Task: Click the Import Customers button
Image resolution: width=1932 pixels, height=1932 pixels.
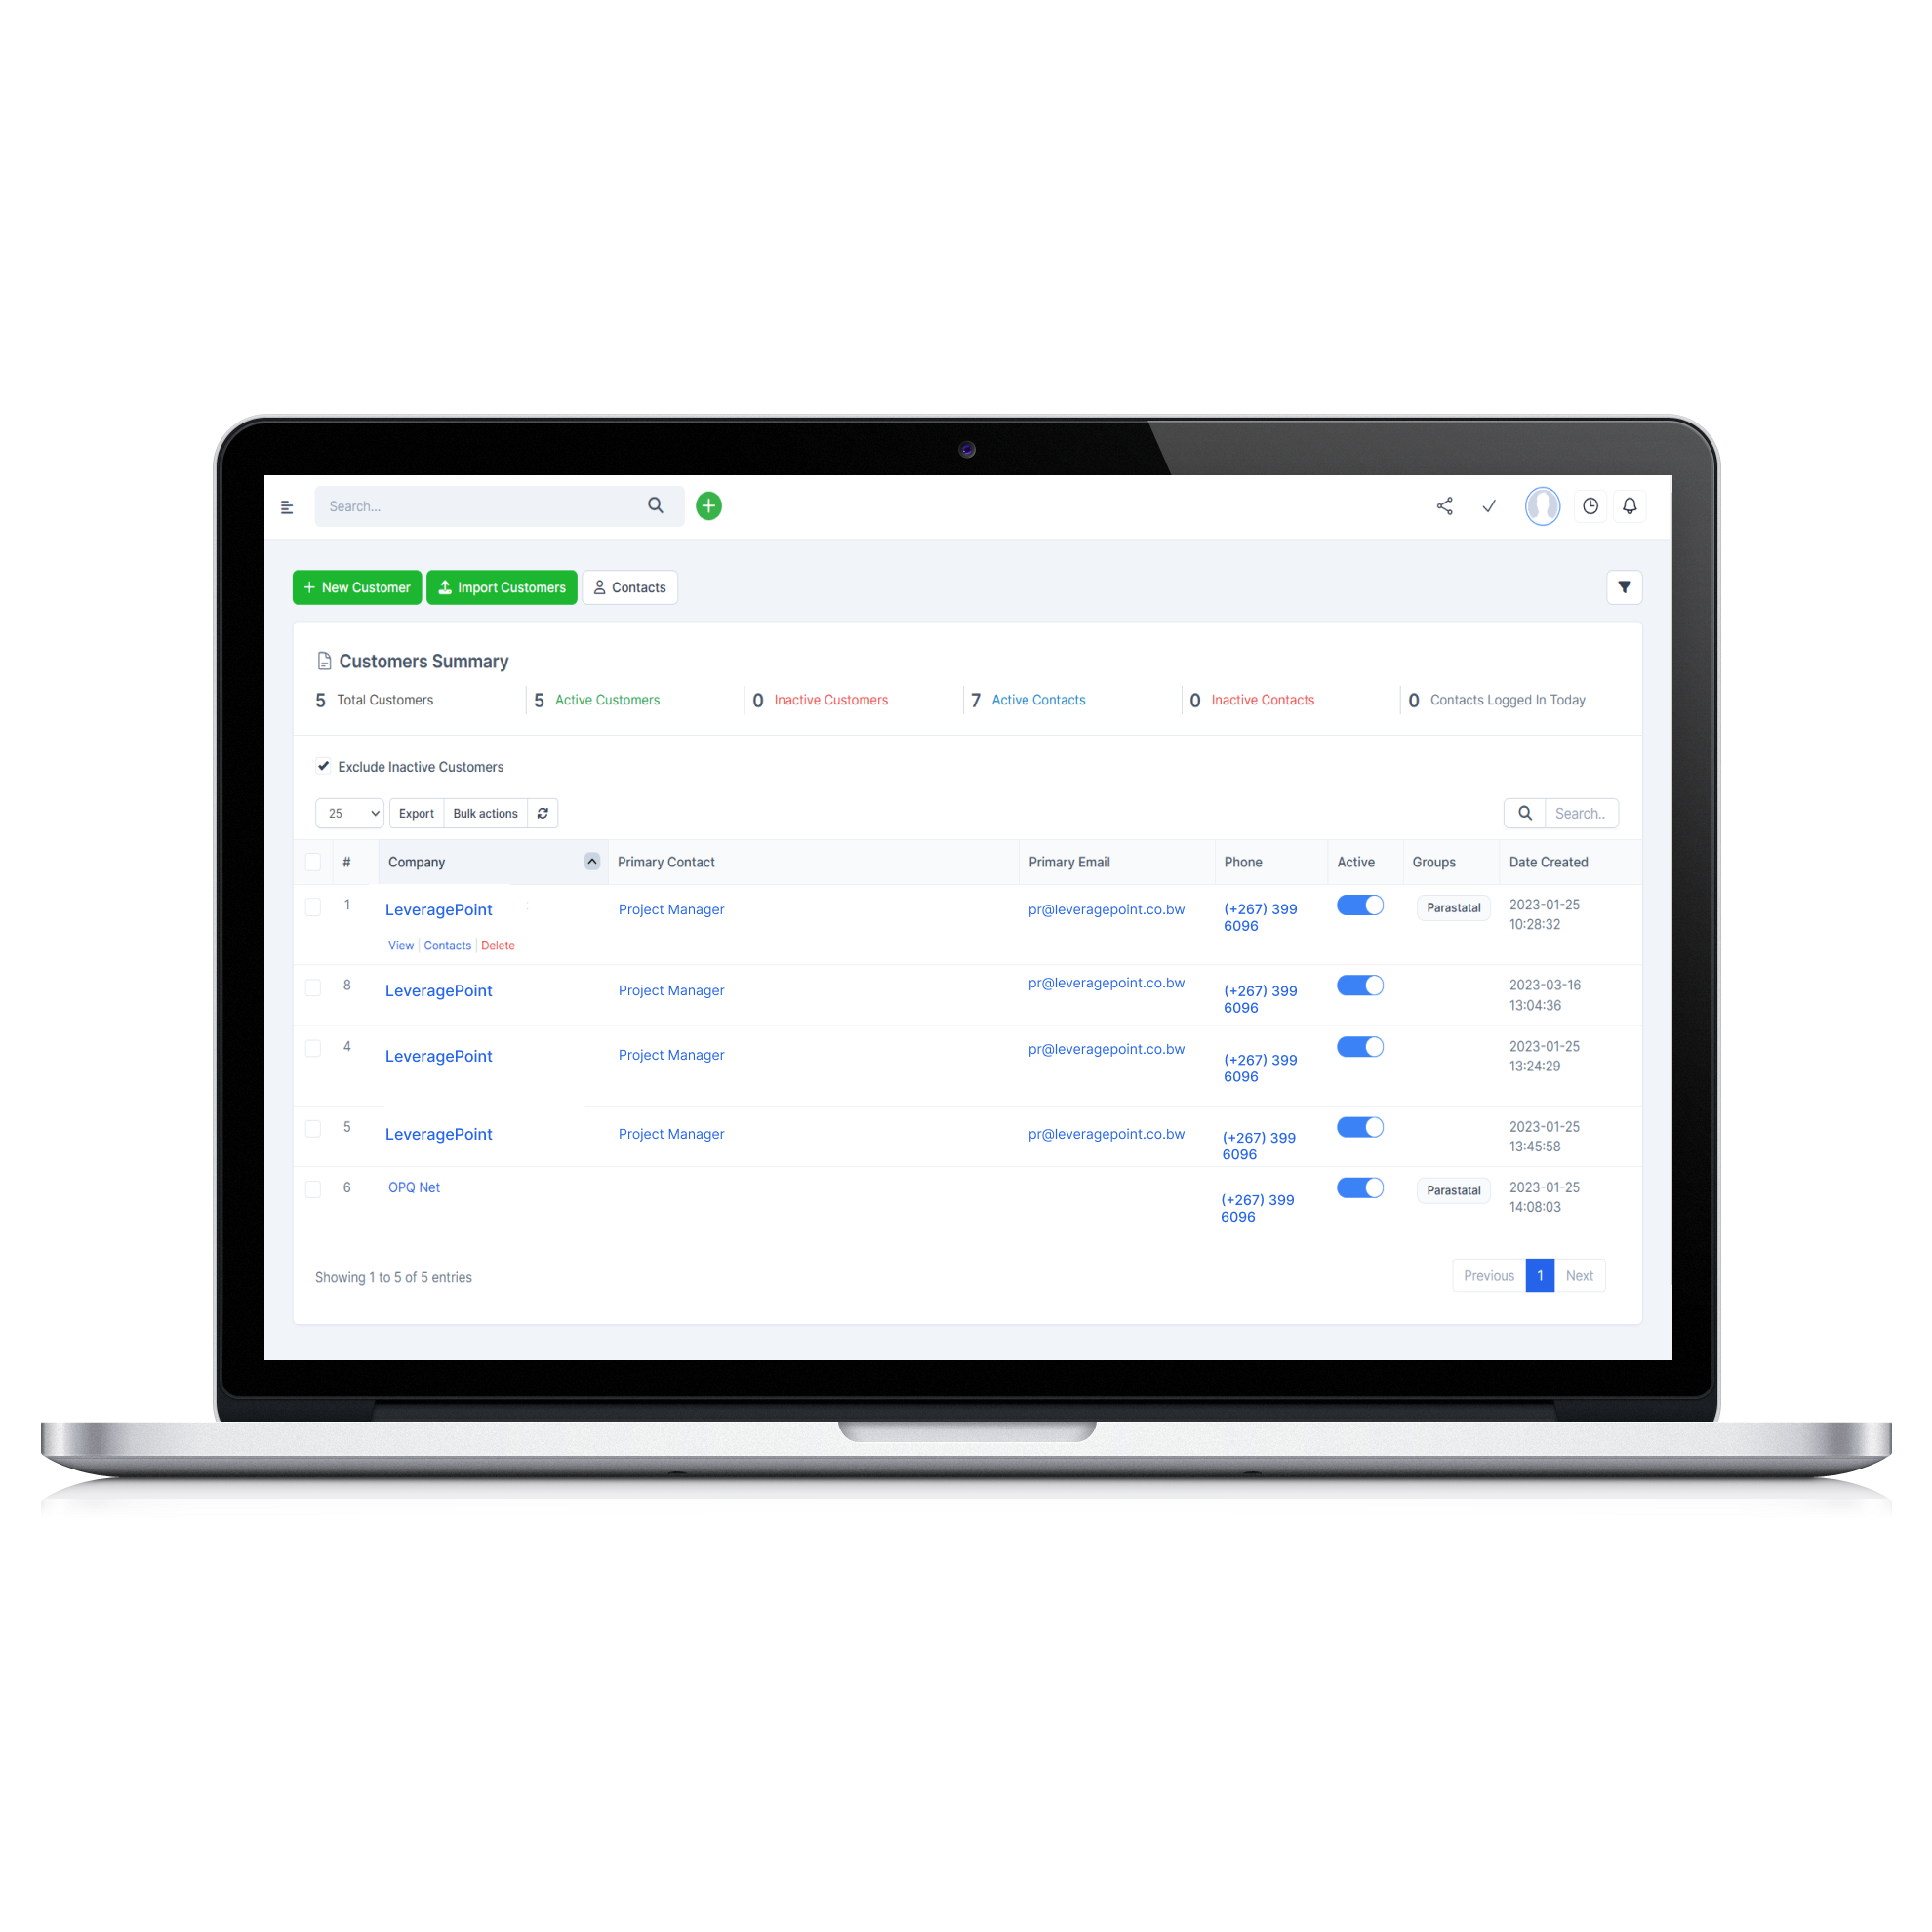Action: [504, 589]
